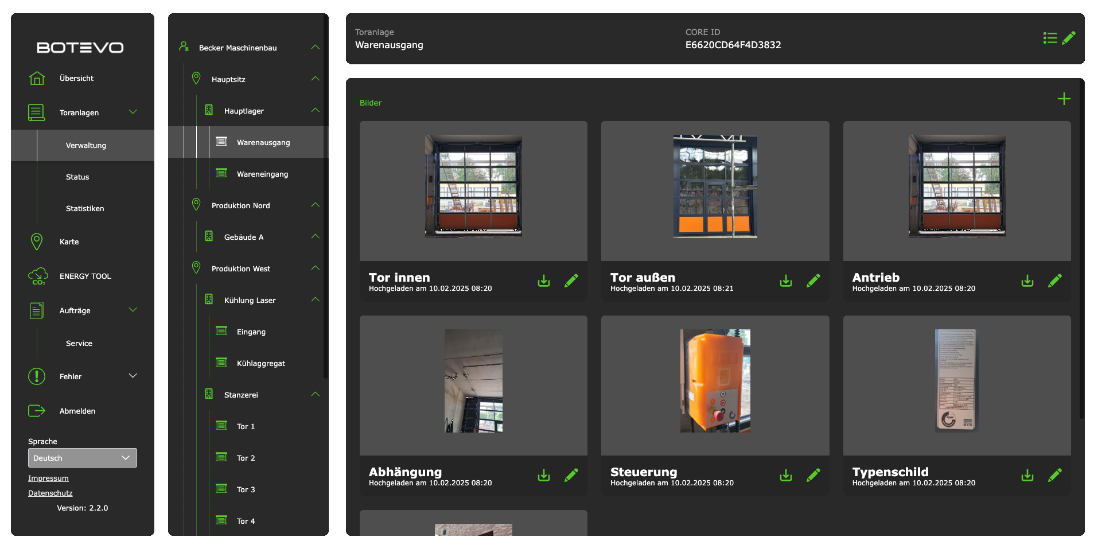The image size is (1094, 545).
Task: Edit the Toranlage with header pencil icon
Action: 1069,38
